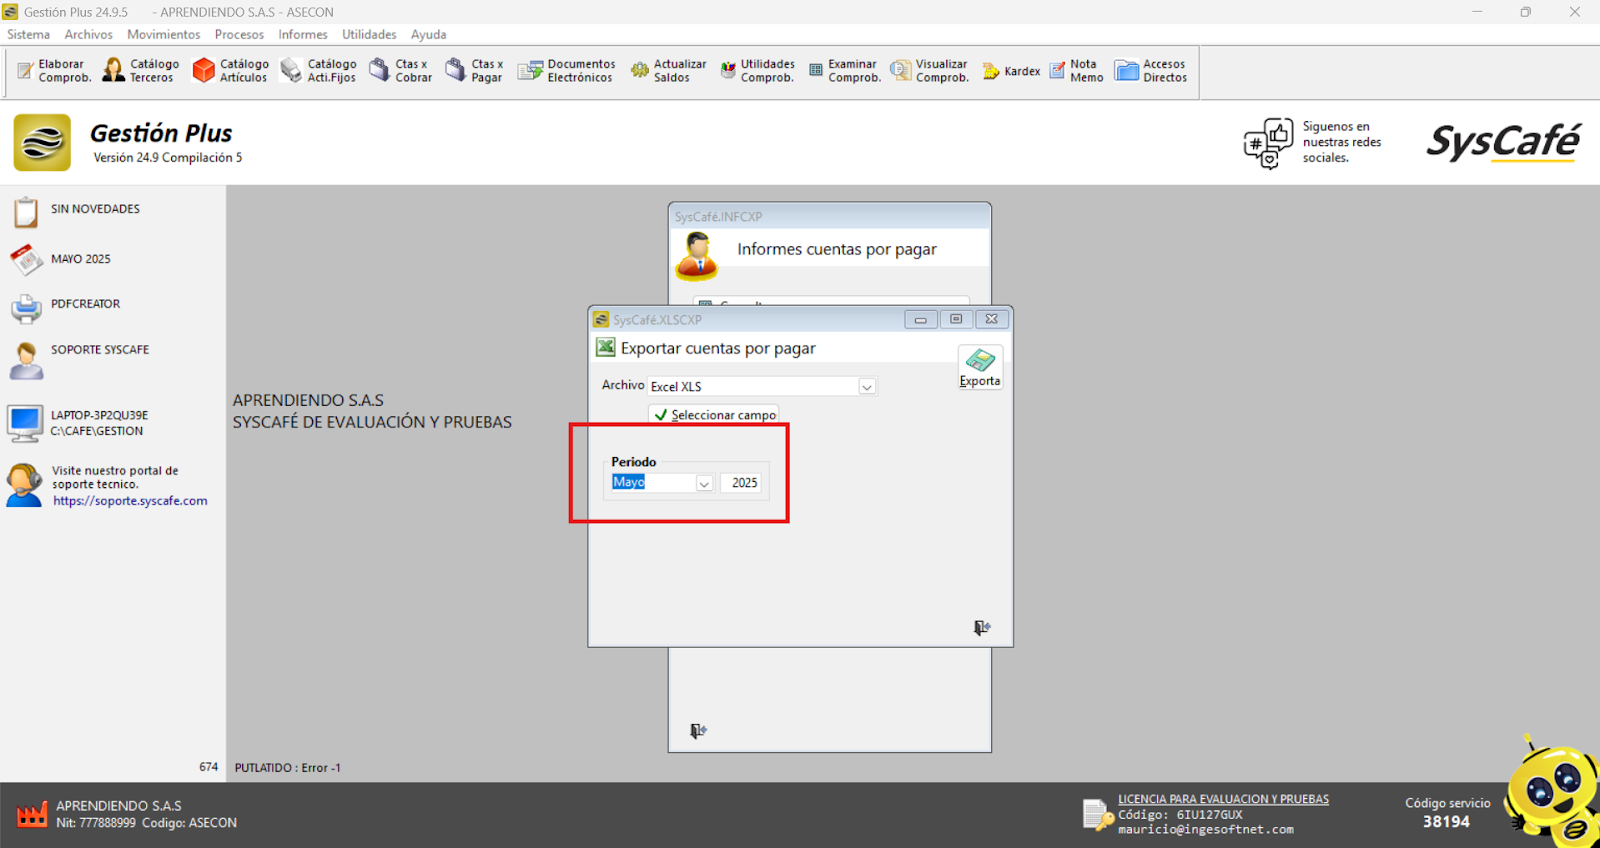Image resolution: width=1600 pixels, height=848 pixels.
Task: Open the Informes menu
Action: 302,34
